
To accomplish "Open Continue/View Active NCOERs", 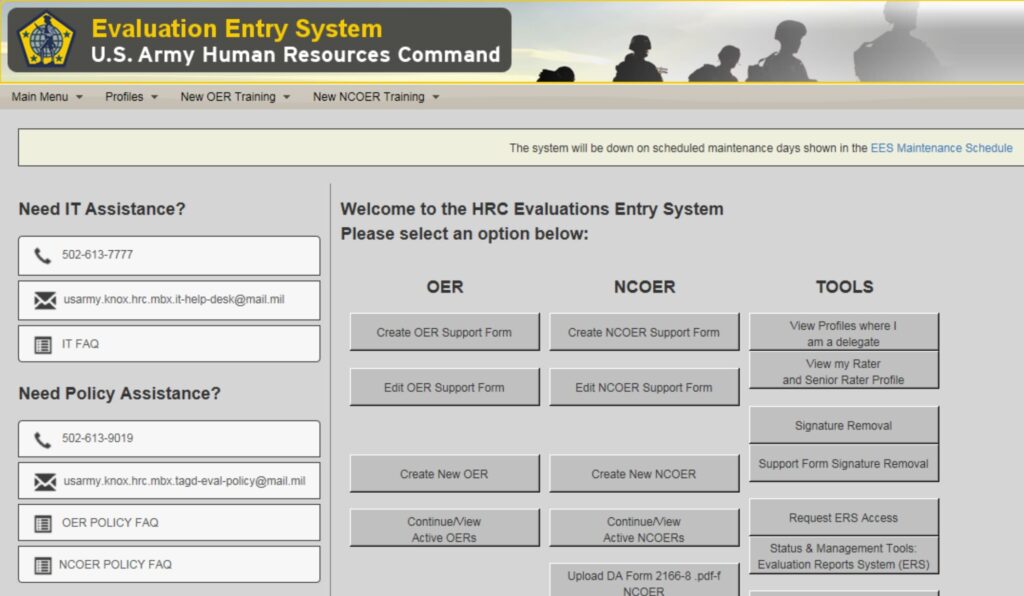I will 644,527.
